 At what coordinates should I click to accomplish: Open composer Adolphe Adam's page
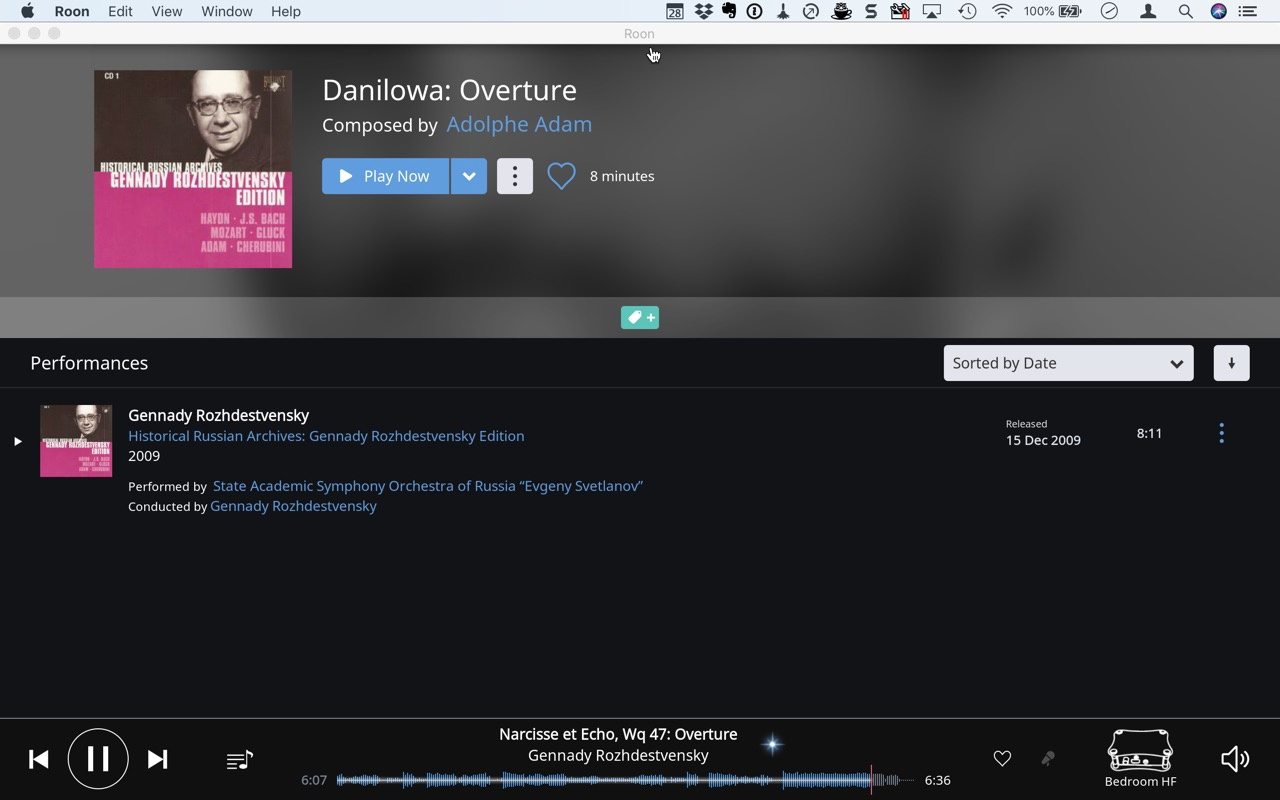[x=519, y=124]
